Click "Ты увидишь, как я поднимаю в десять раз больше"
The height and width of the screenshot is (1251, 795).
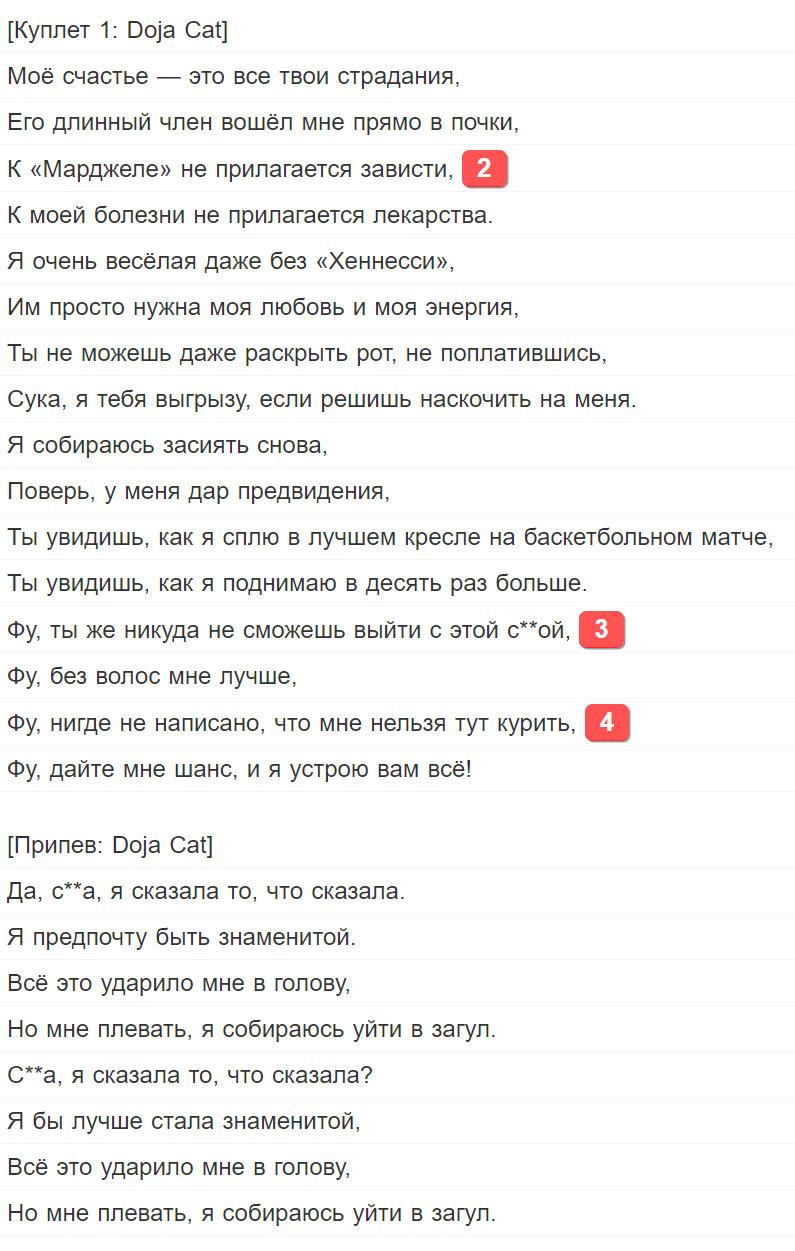pyautogui.click(x=297, y=584)
